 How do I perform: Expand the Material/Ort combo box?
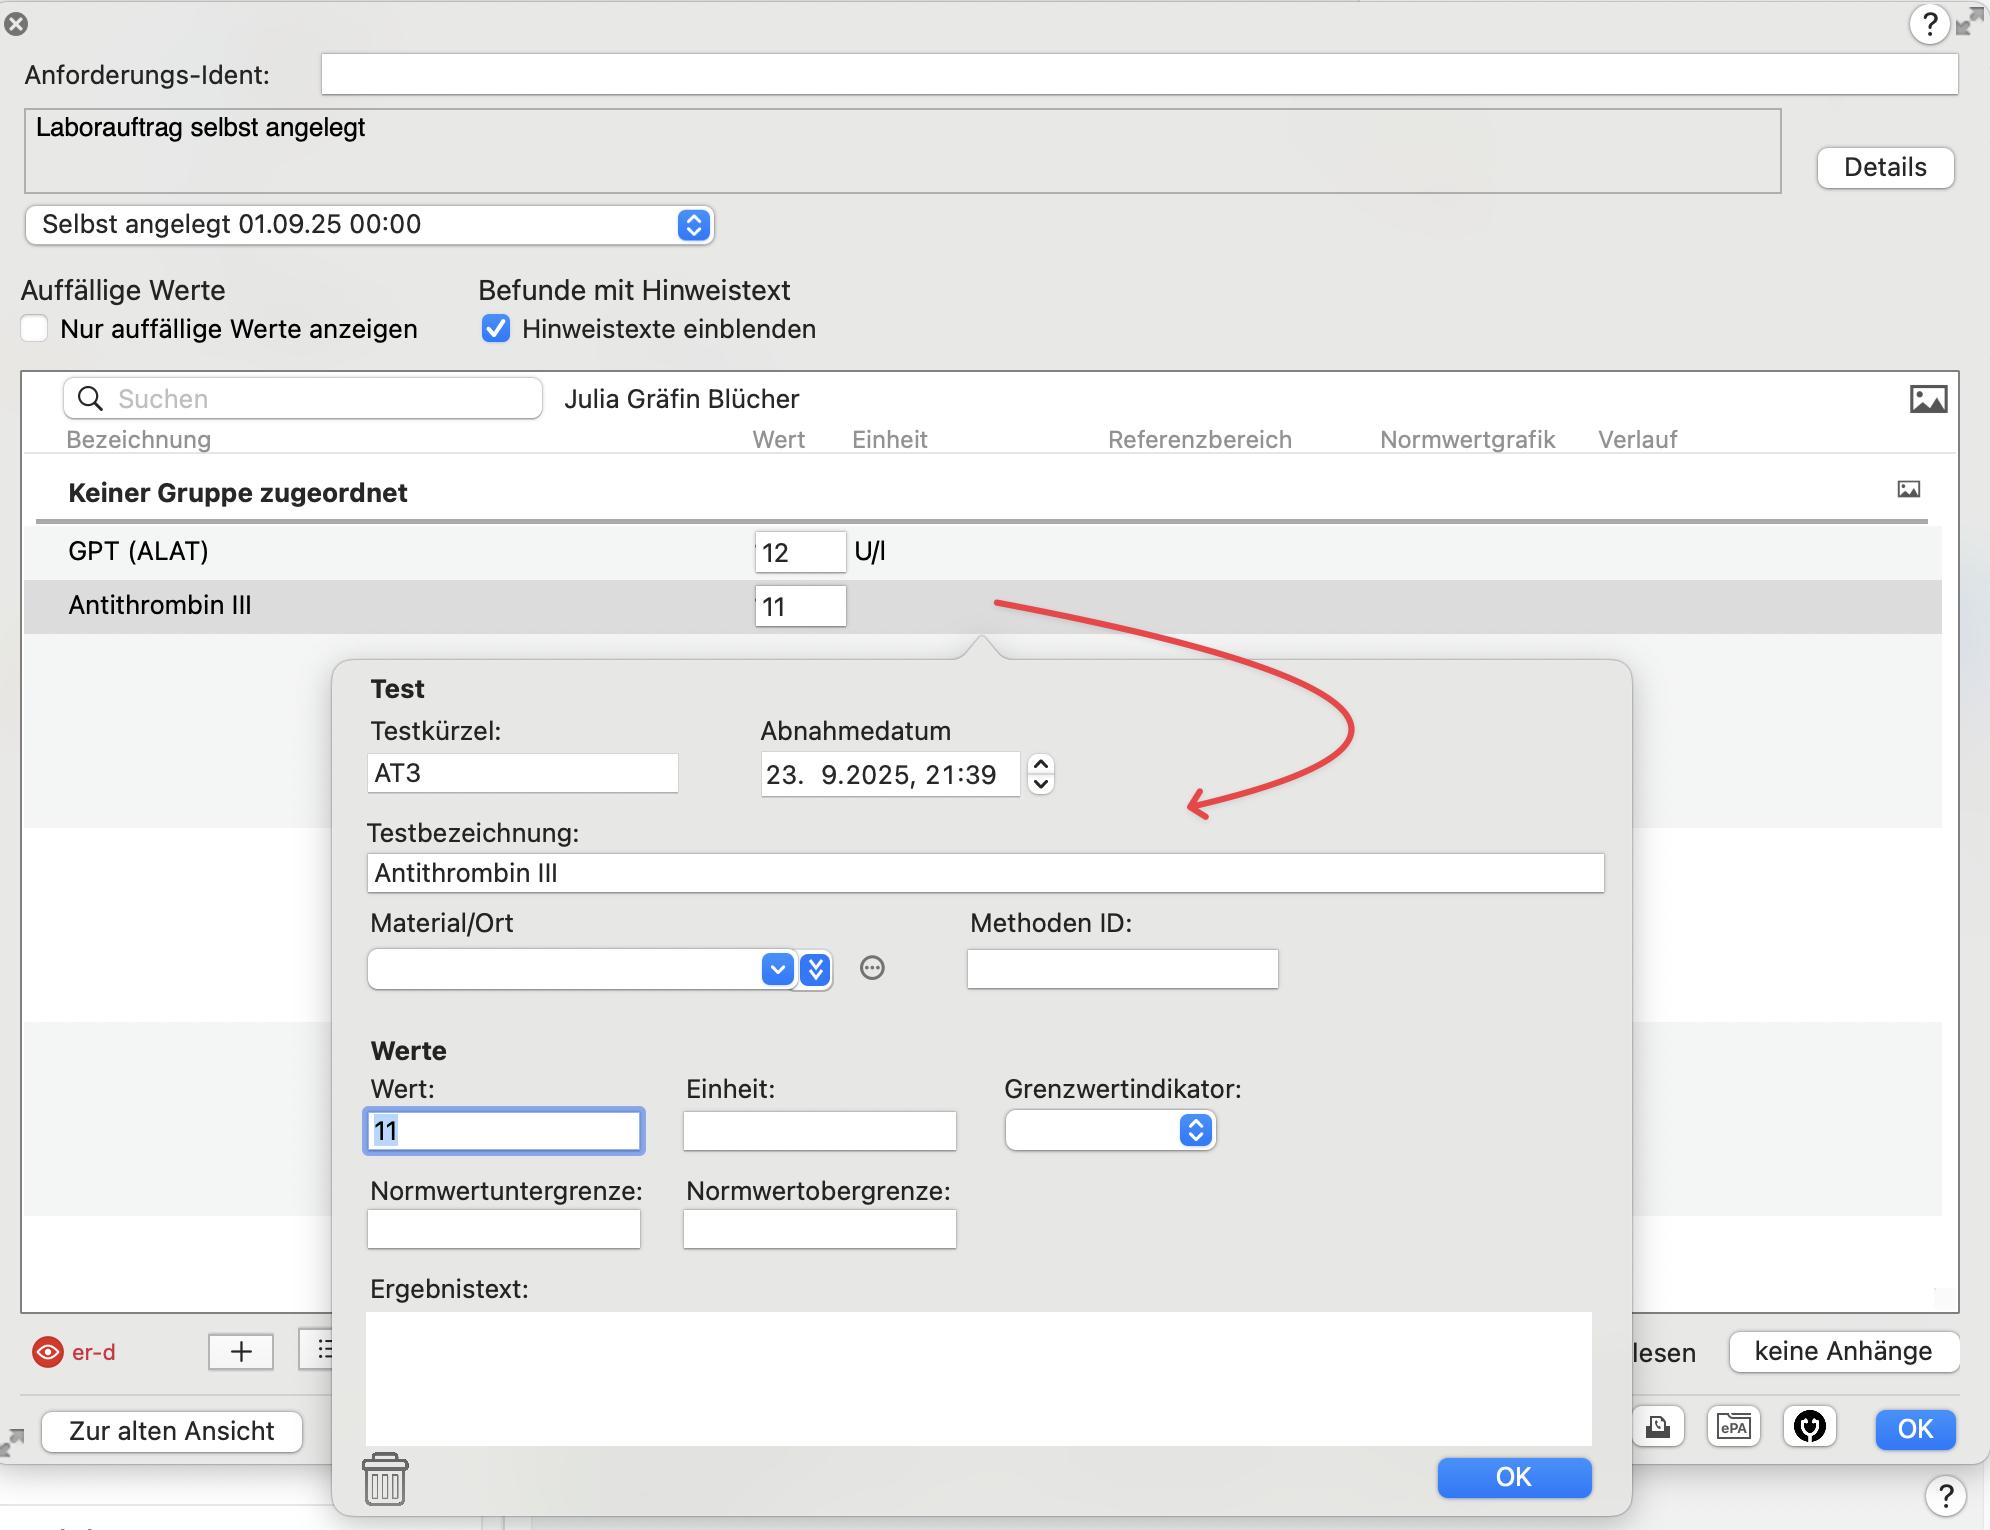(x=777, y=969)
